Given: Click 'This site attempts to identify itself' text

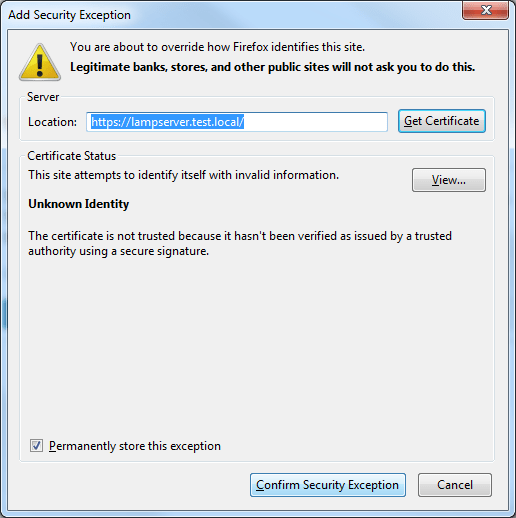Looking at the screenshot, I should pyautogui.click(x=183, y=175).
